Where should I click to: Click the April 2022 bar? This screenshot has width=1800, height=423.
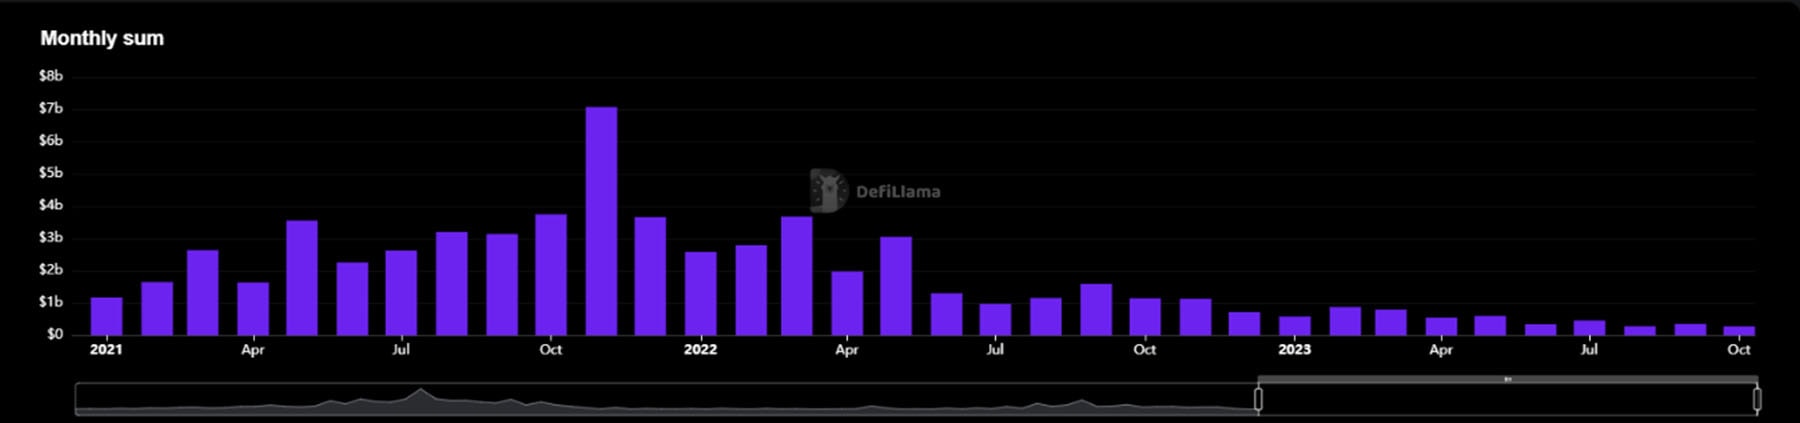[847, 302]
